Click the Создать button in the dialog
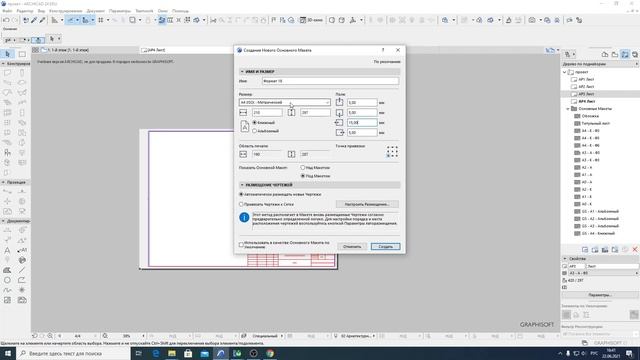Screen dimensions: 640x360 [385, 247]
